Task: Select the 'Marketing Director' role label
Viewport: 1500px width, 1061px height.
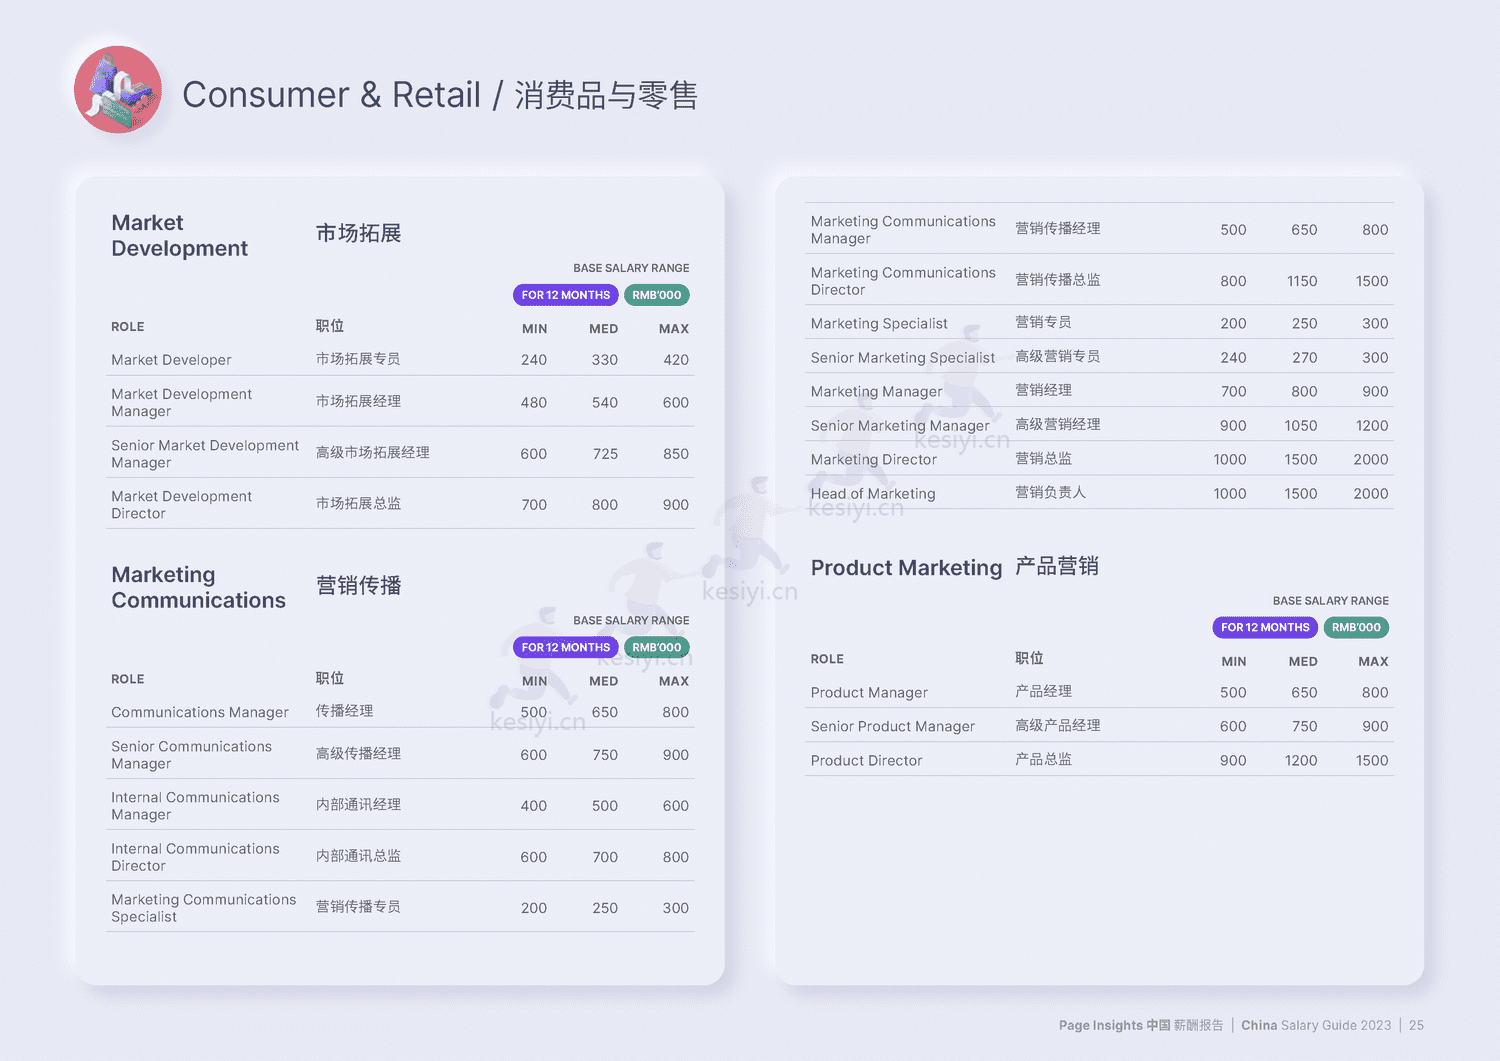Action: click(874, 460)
